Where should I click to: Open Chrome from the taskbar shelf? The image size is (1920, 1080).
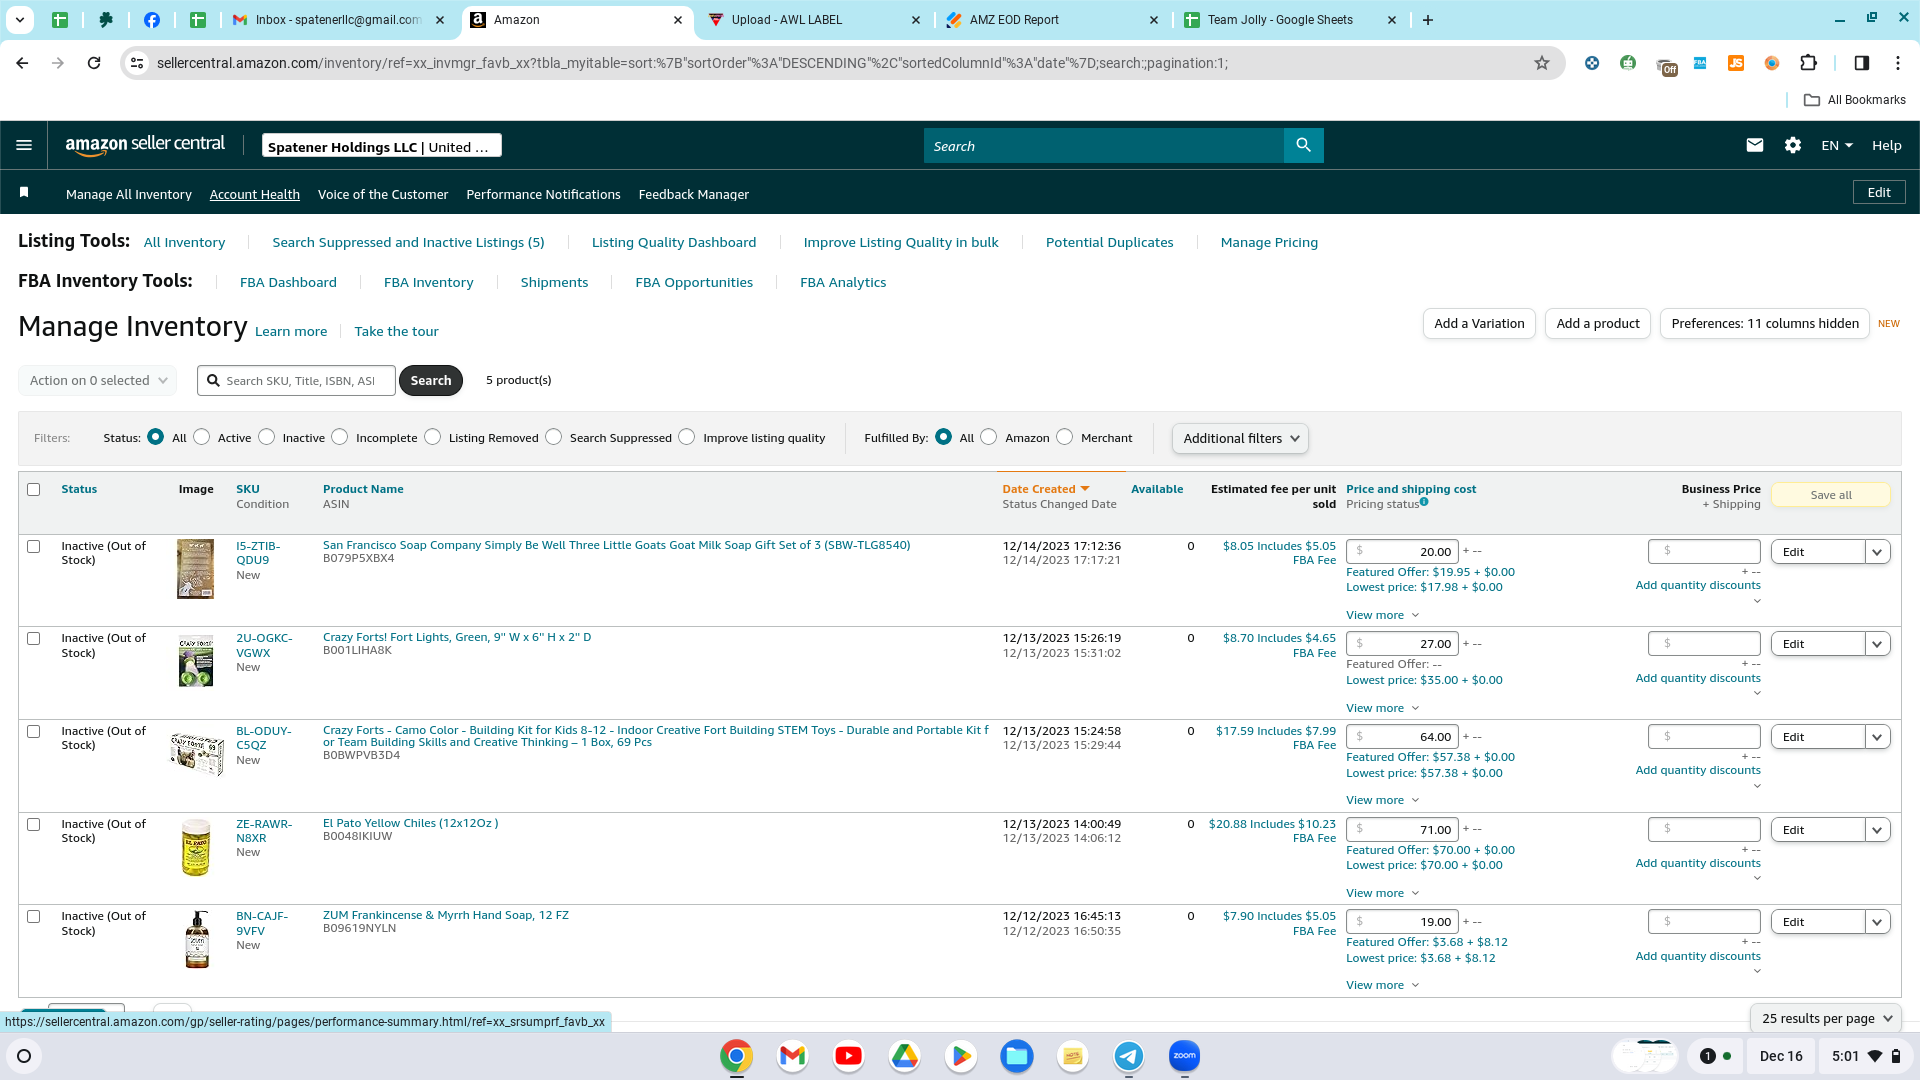tap(736, 1056)
